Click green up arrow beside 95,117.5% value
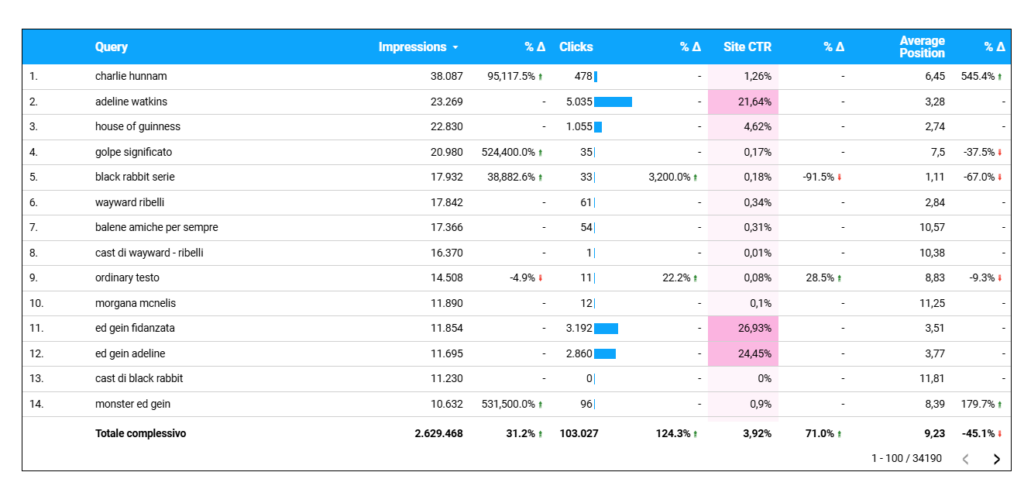1024x479 pixels. click(x=541, y=76)
